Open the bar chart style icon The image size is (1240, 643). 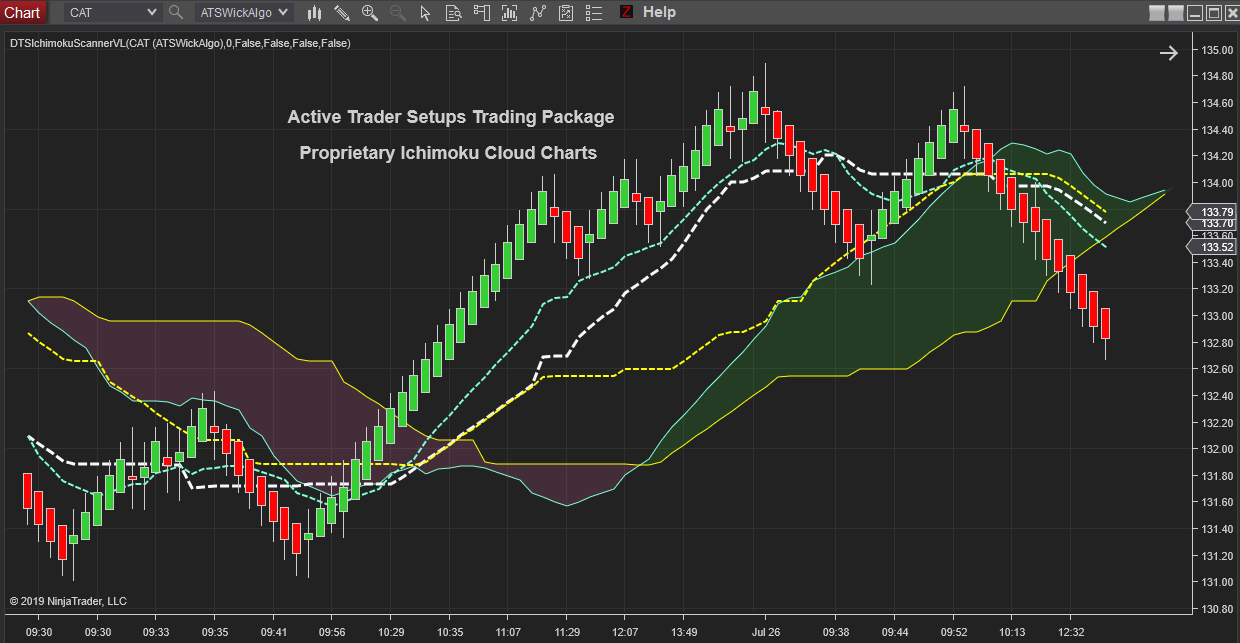tap(314, 13)
